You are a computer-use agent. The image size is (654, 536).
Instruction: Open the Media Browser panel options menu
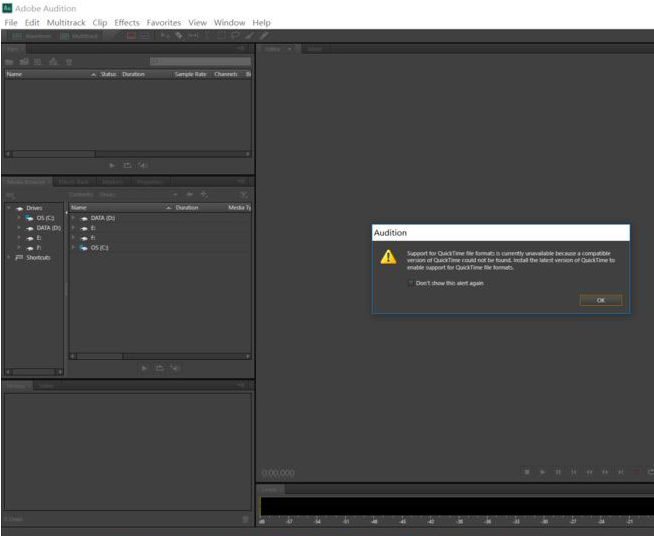tap(241, 181)
